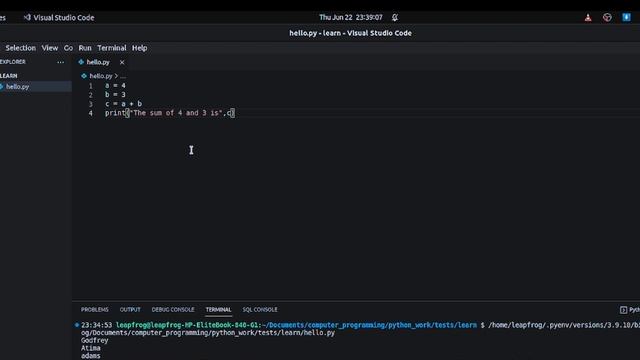
Task: Switch to the TERMINAL panel tab
Action: click(x=218, y=310)
